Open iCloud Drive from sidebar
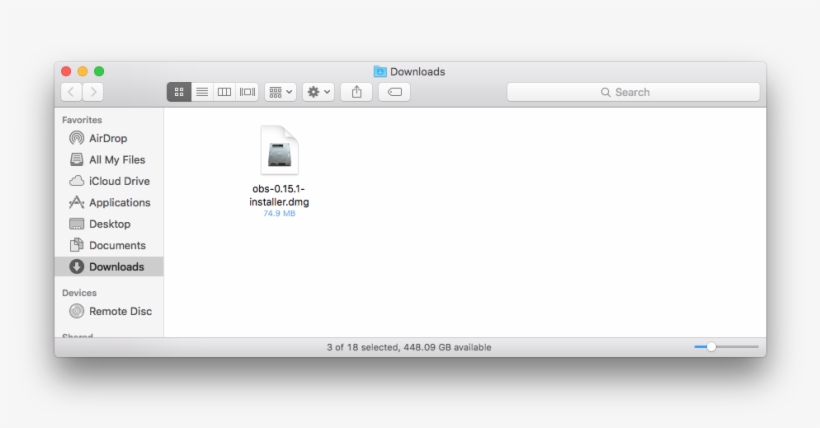This screenshot has height=428, width=820. click(109, 181)
